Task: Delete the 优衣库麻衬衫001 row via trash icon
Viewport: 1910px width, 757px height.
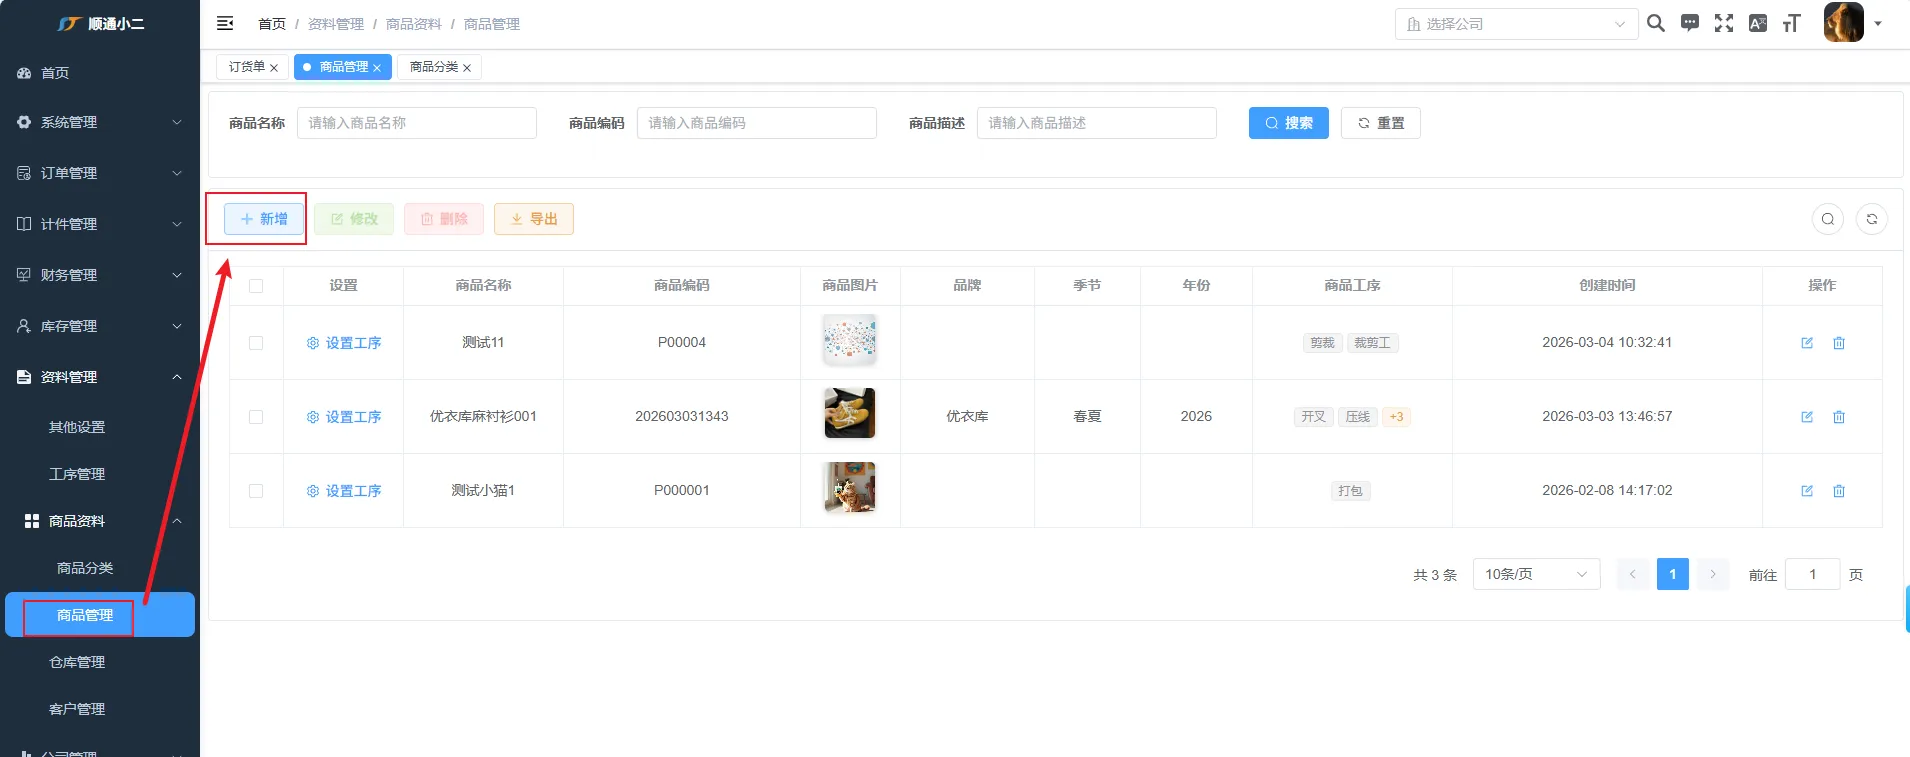Action: pos(1839,417)
